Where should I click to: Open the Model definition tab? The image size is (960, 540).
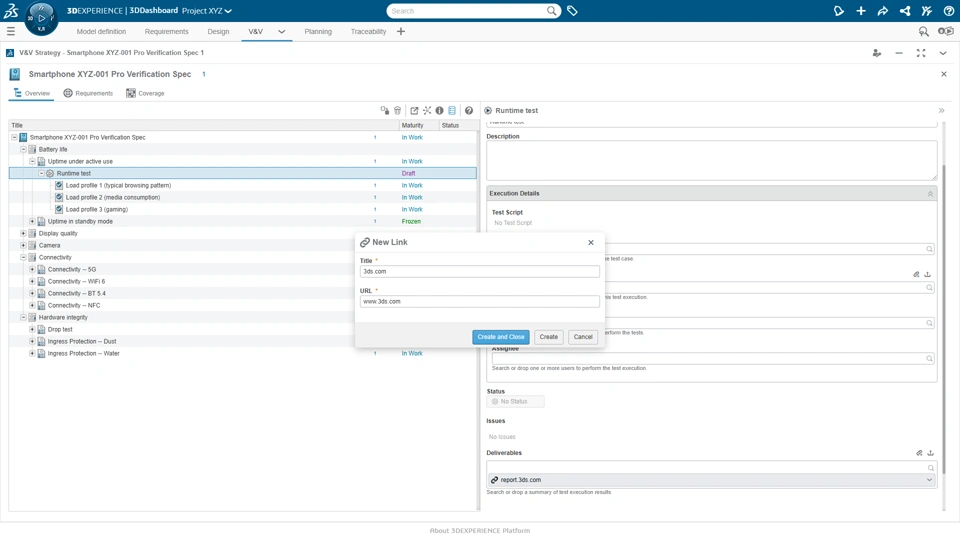pos(101,31)
